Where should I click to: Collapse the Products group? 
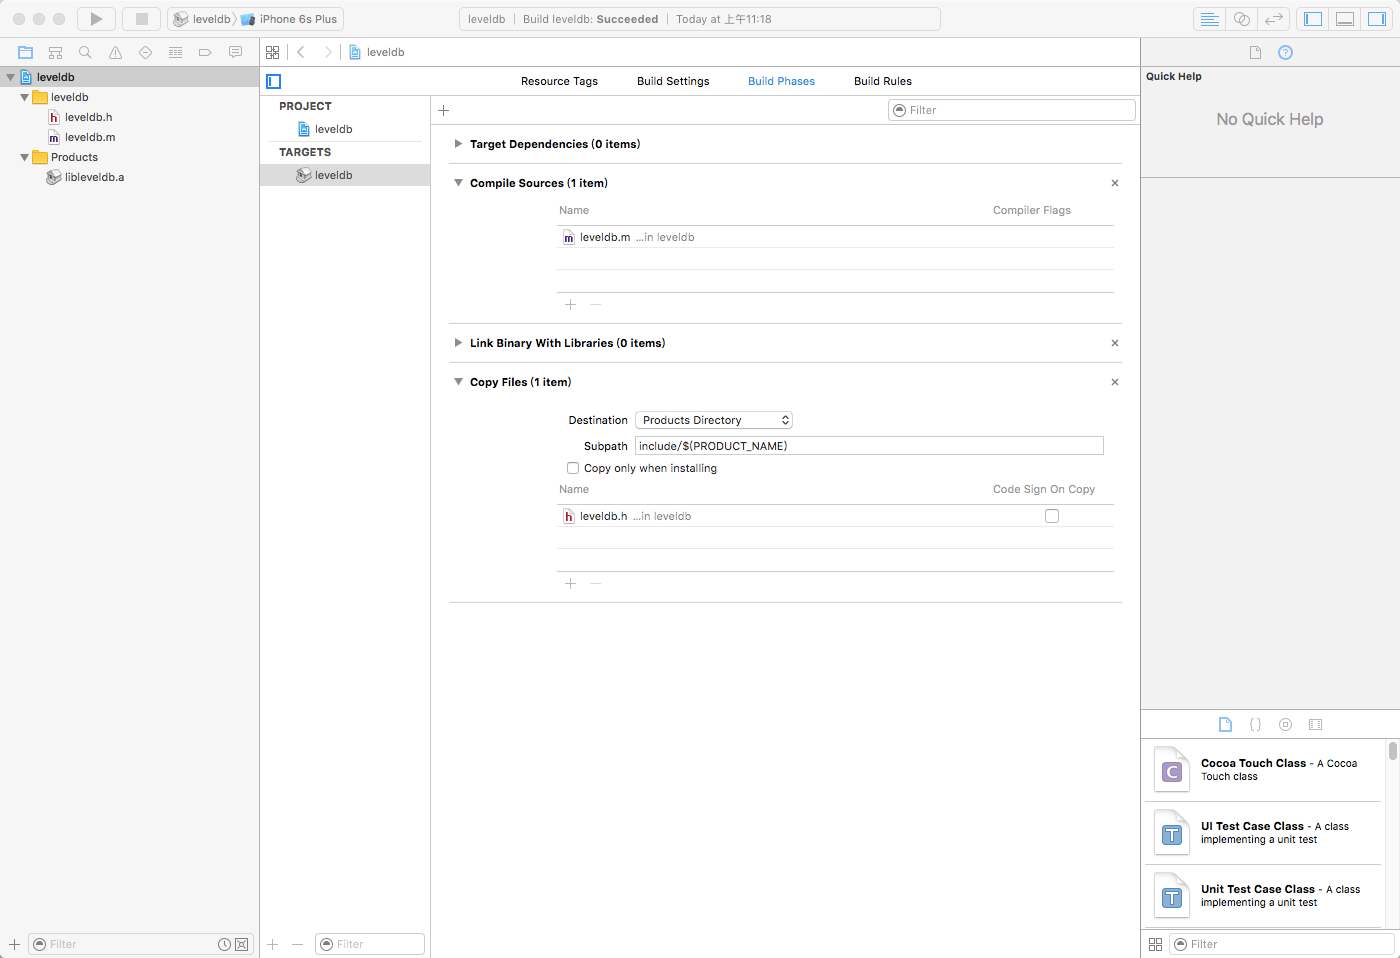click(x=24, y=157)
